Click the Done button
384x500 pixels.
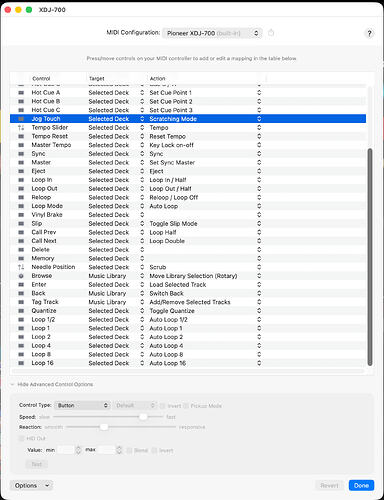pyautogui.click(x=361, y=485)
